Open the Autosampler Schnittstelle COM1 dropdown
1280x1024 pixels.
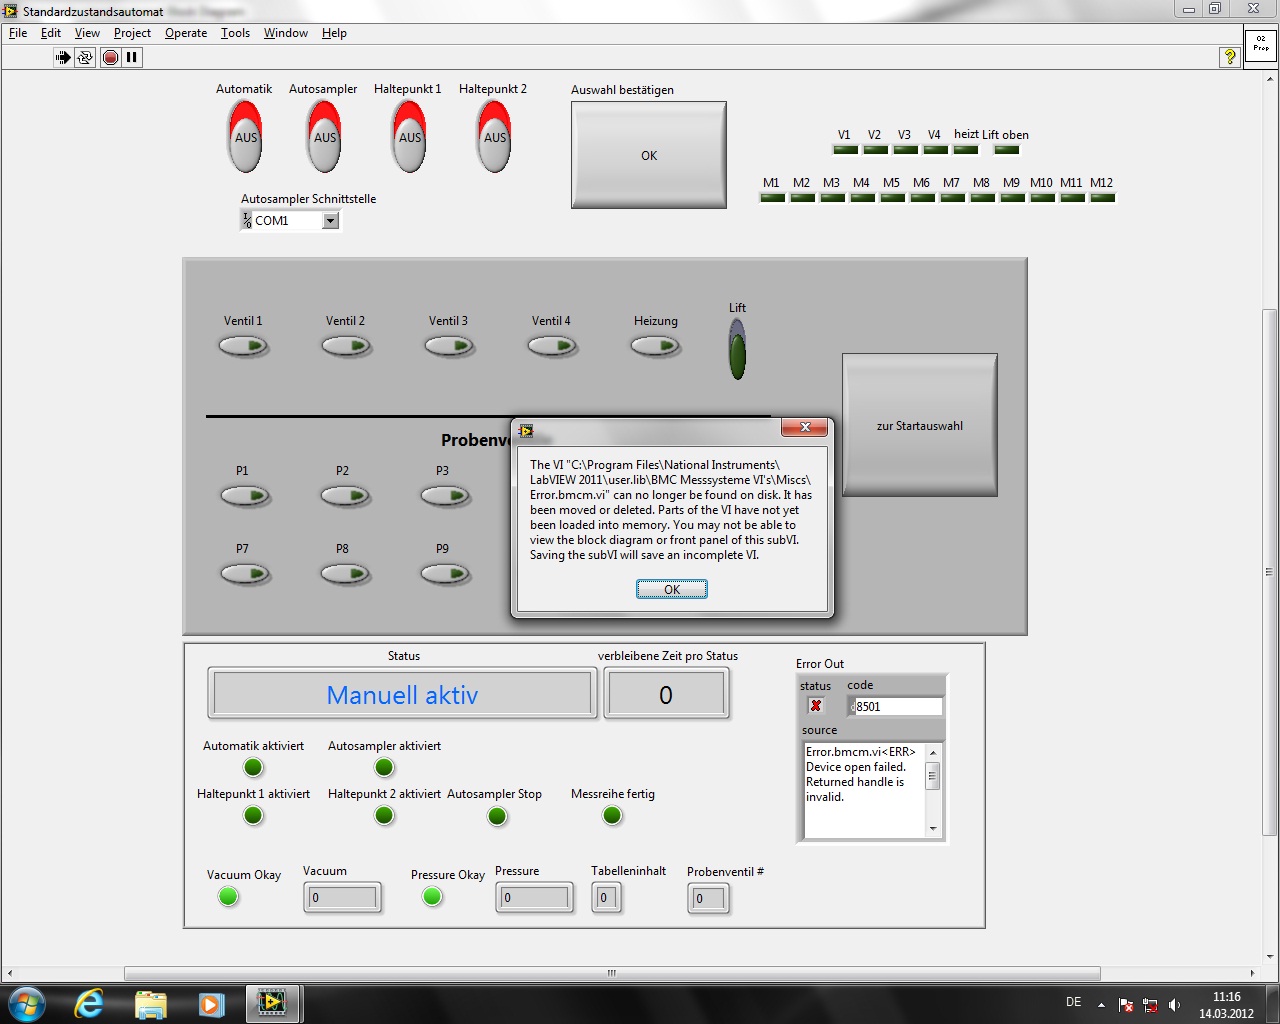(330, 221)
